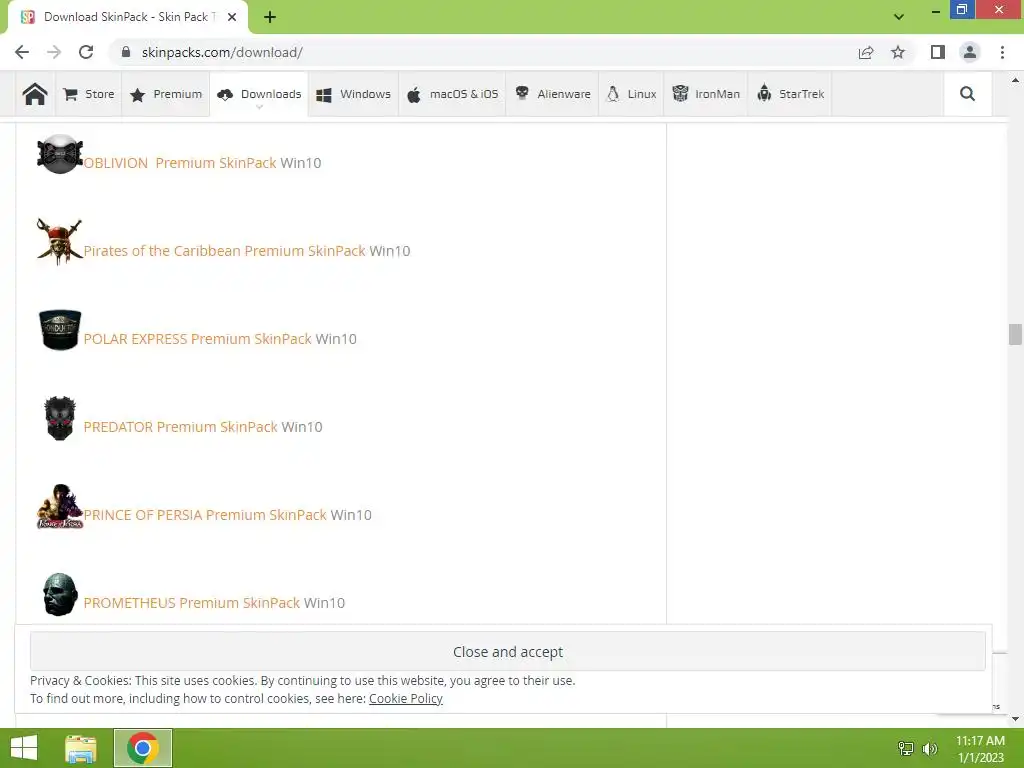Open volume speaker tray icon
The width and height of the screenshot is (1024, 768).
(930, 748)
